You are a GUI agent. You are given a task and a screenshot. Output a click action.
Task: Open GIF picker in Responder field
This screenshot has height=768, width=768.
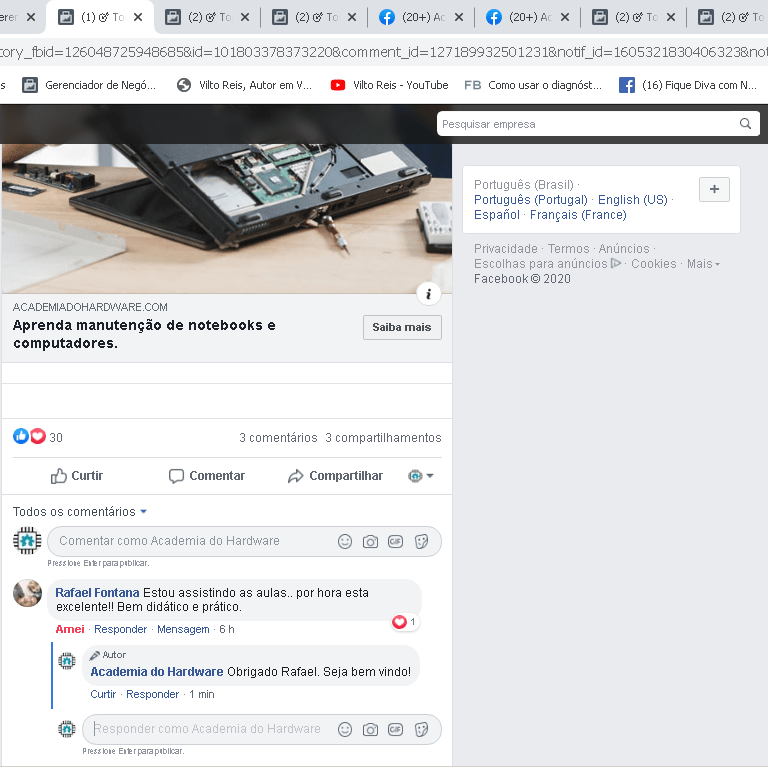tap(395, 729)
